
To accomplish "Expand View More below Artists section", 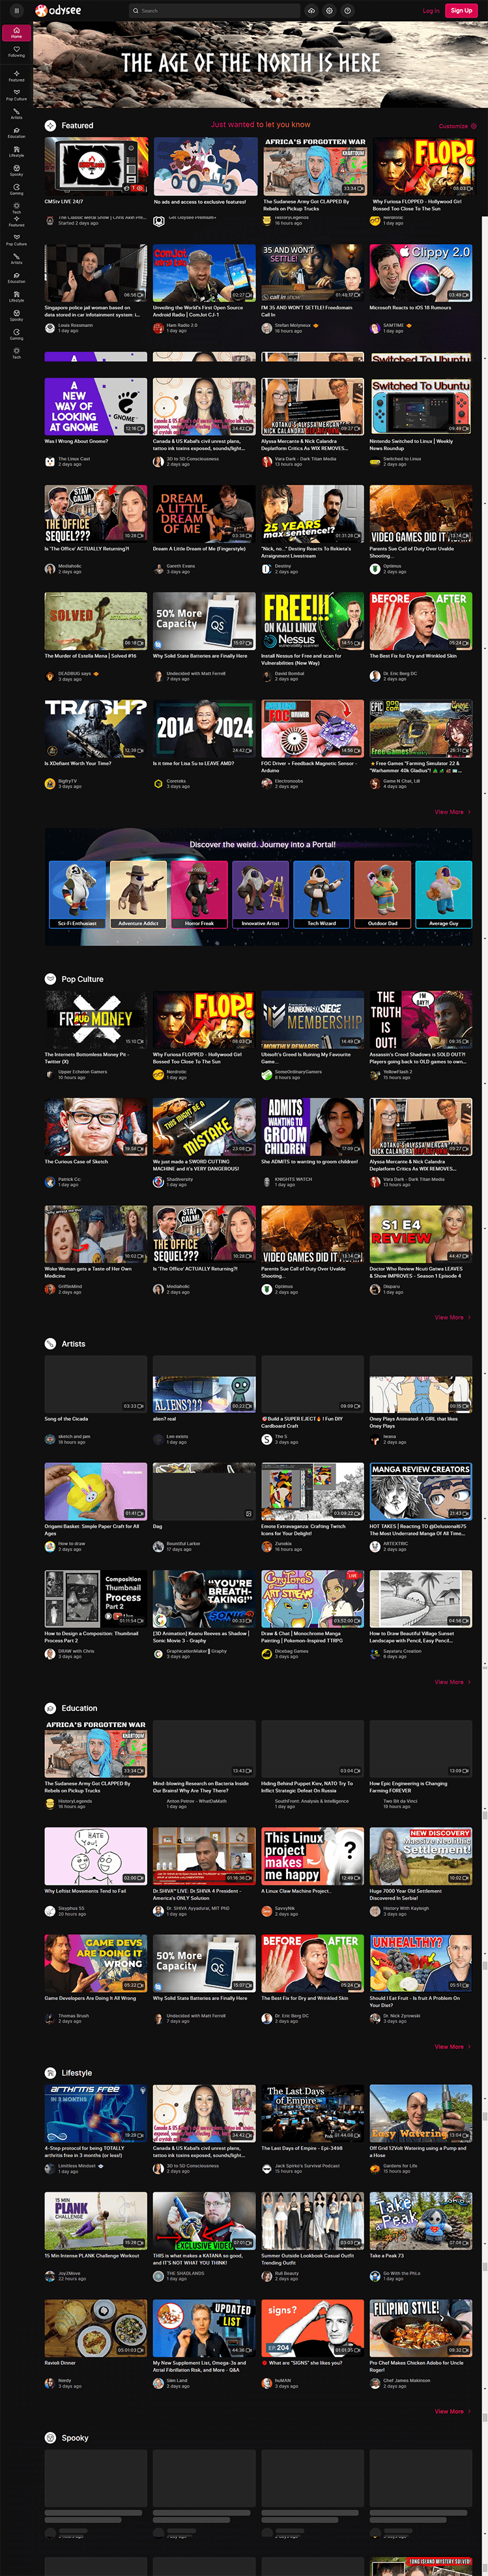I will [x=451, y=1682].
